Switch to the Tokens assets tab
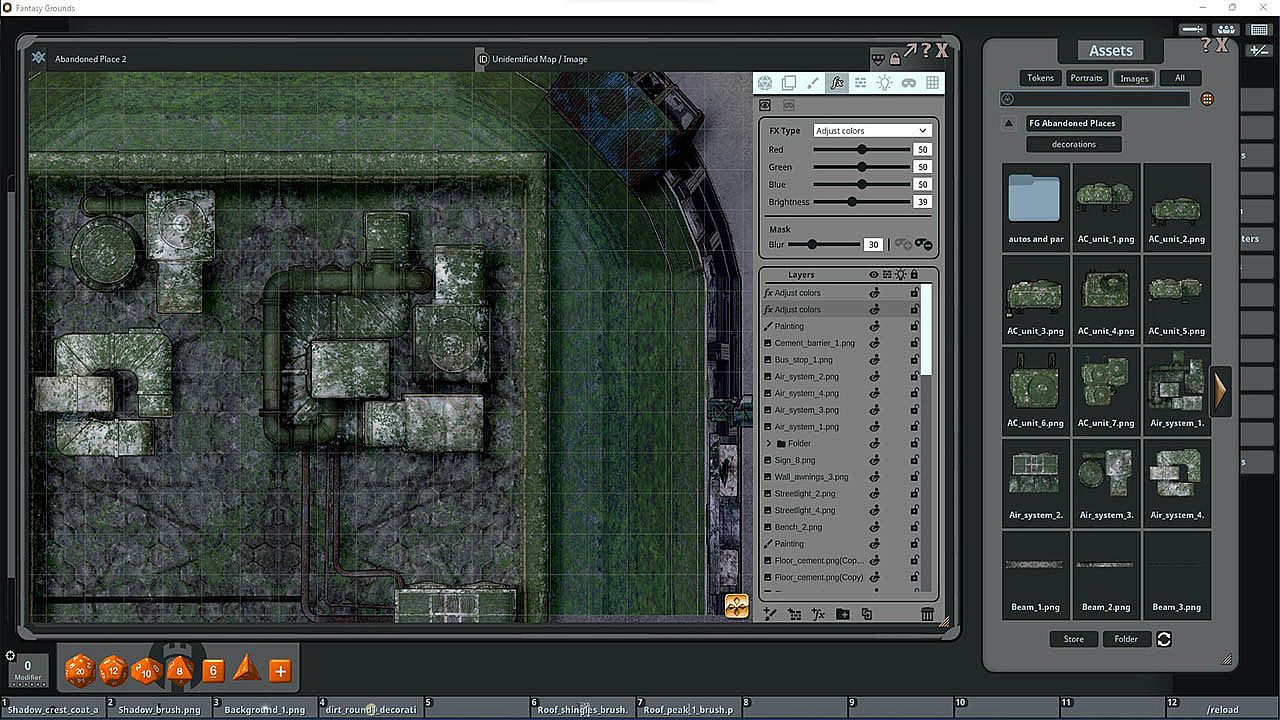This screenshot has width=1280, height=720. [1040, 78]
